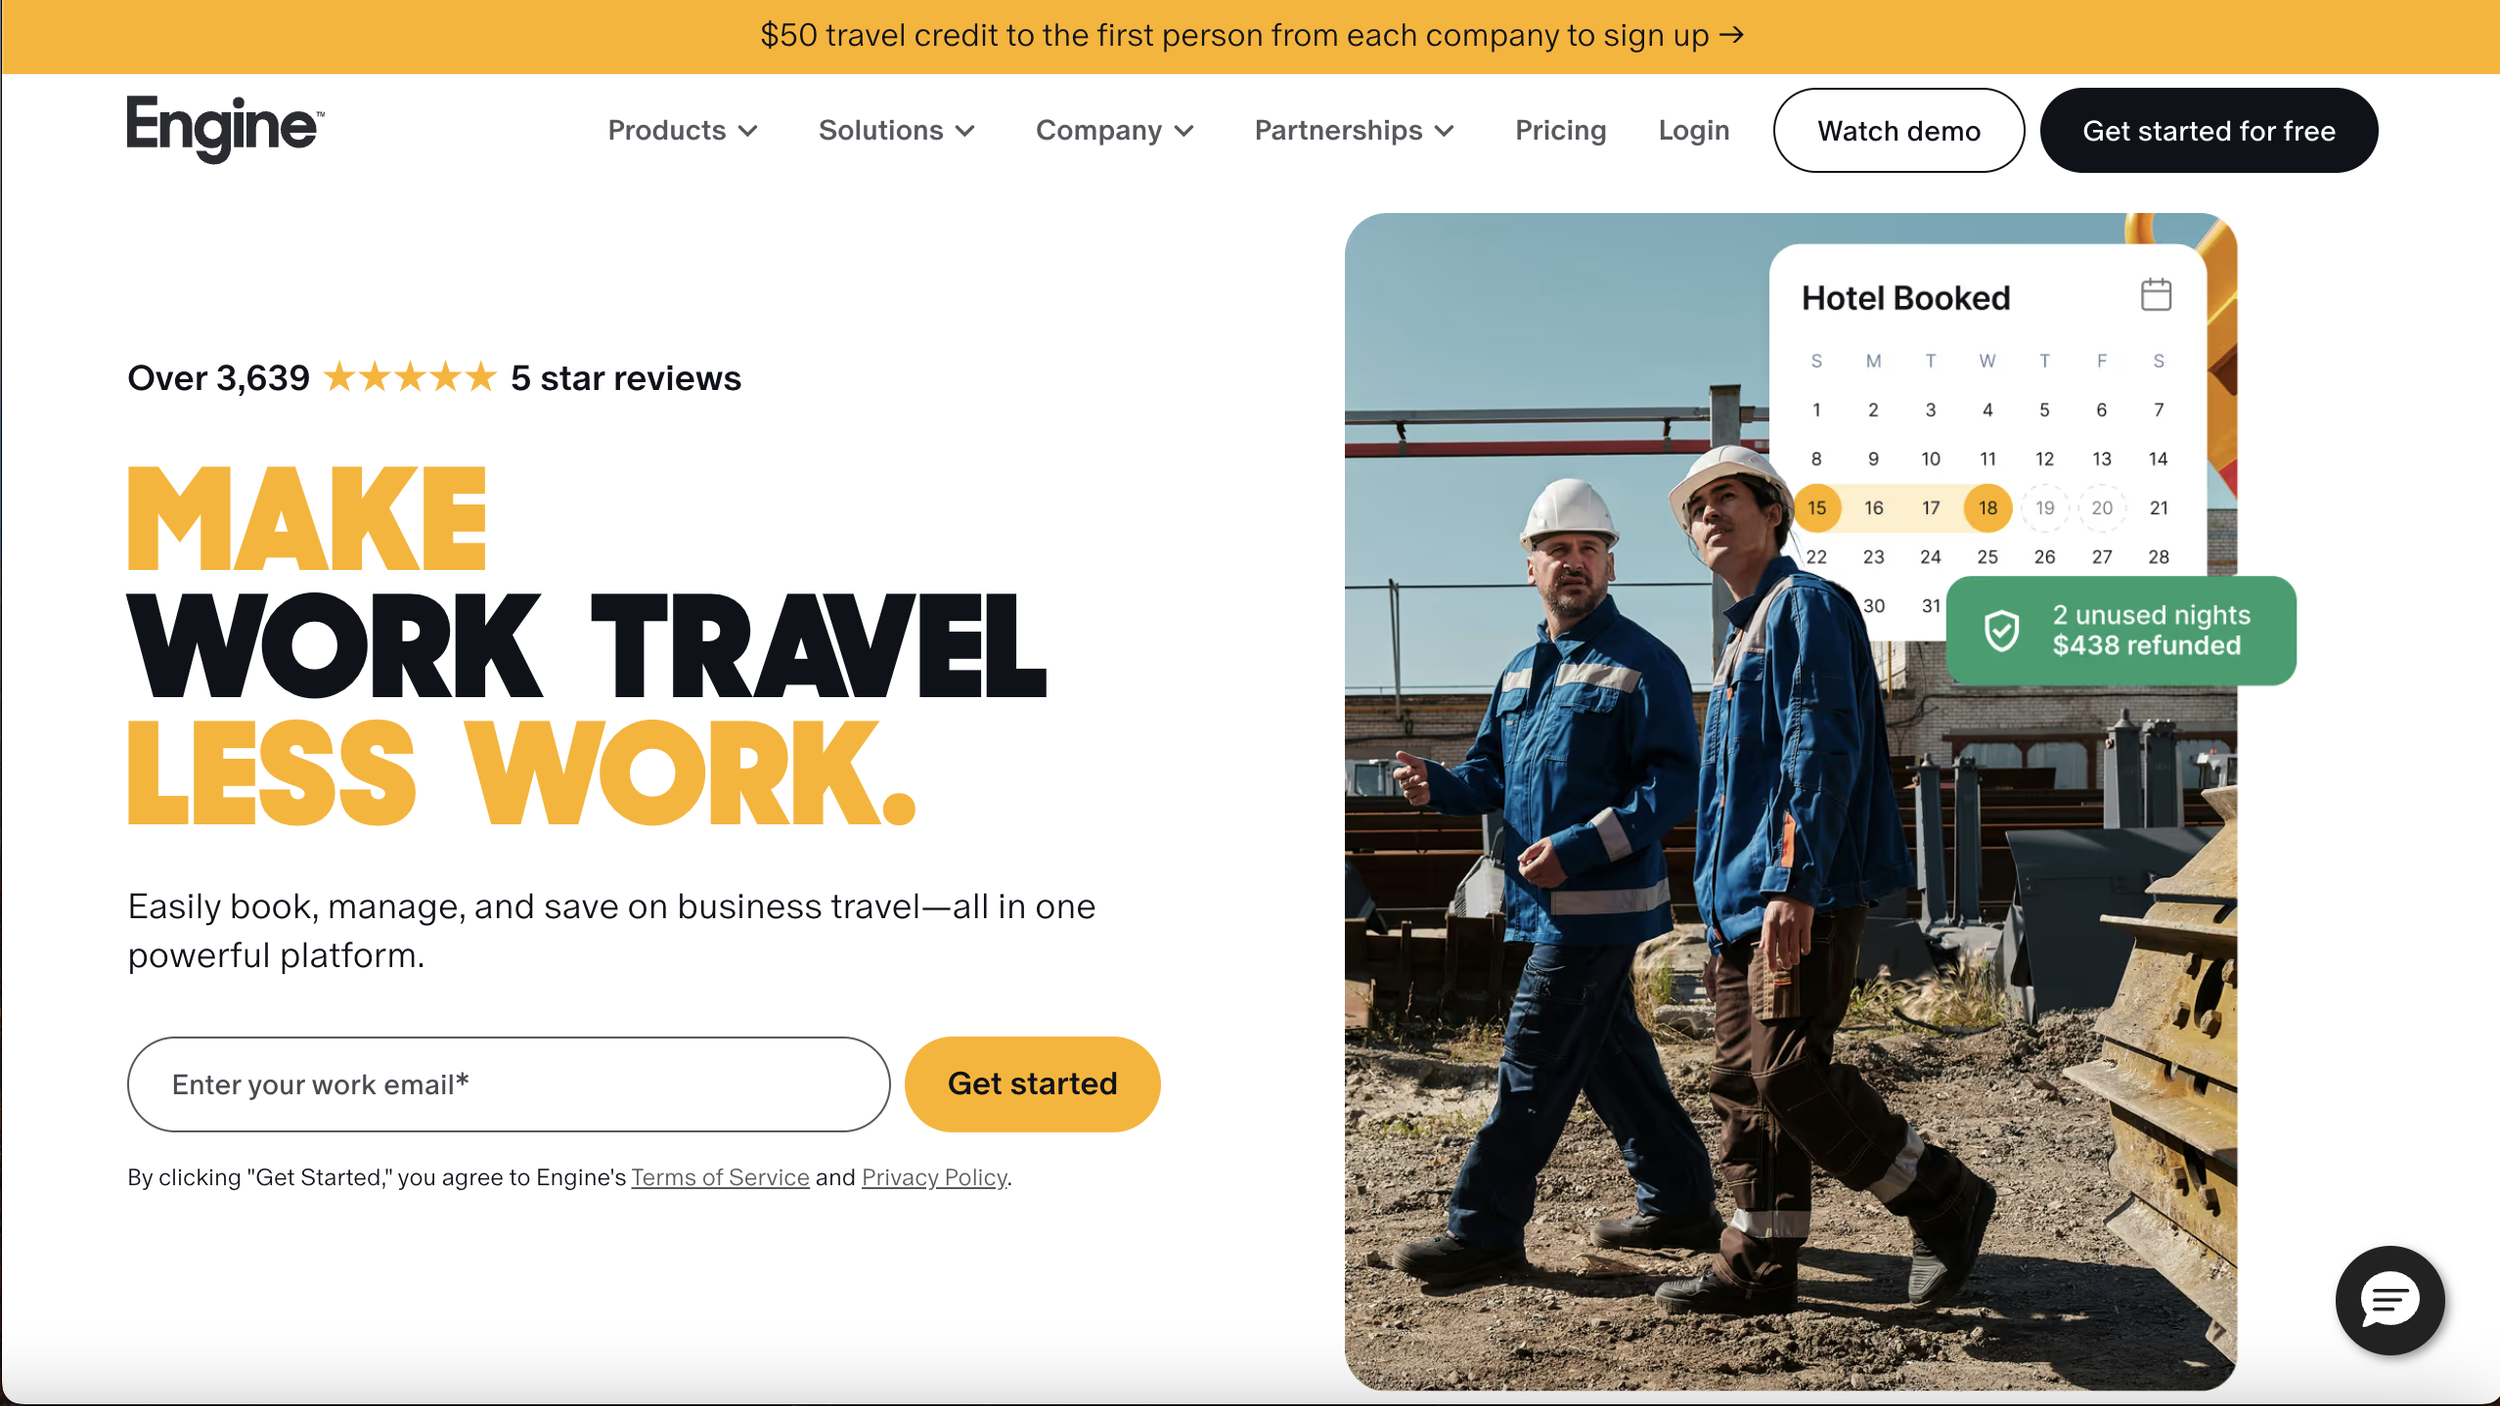Click the arrow in the travel credit banner
Viewport: 2500px width, 1406px height.
pyautogui.click(x=1732, y=36)
